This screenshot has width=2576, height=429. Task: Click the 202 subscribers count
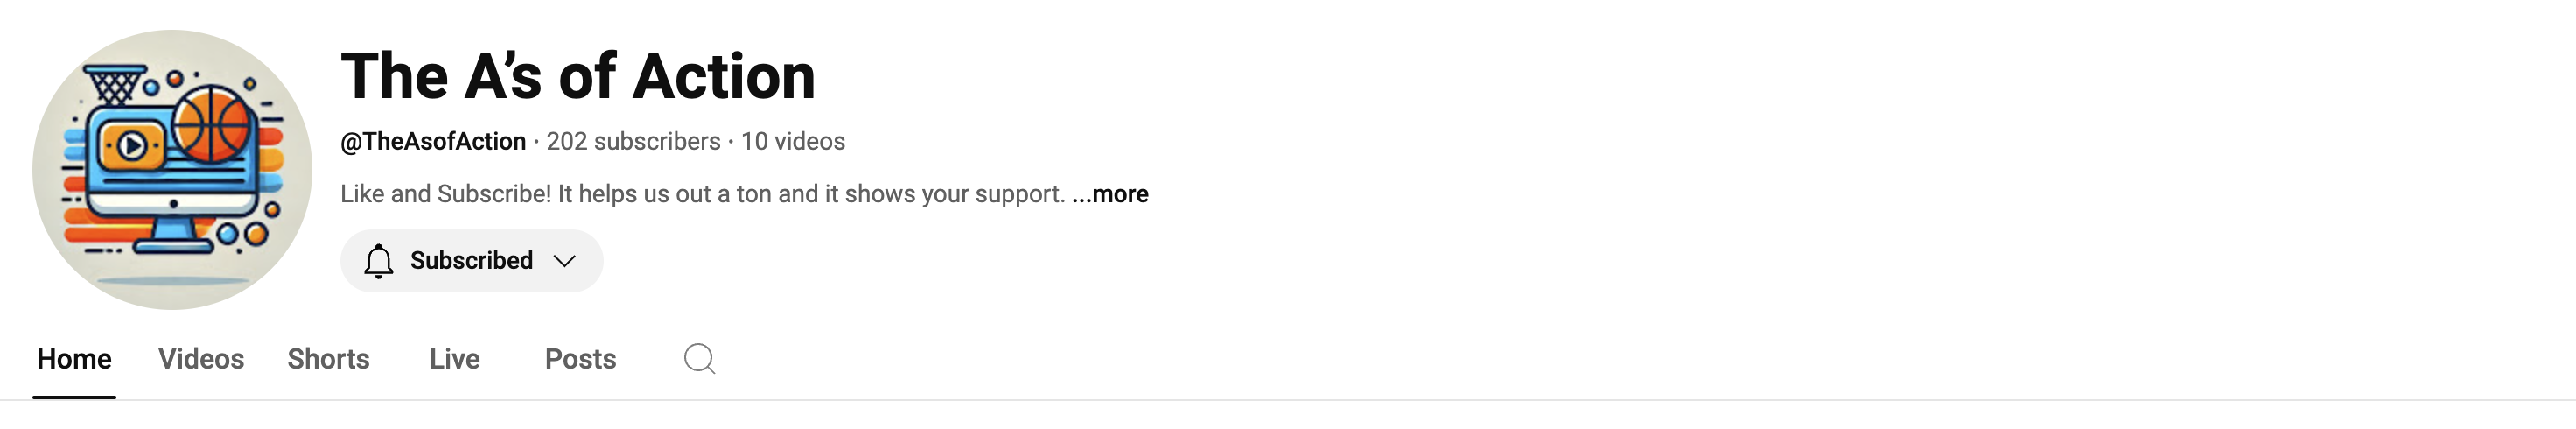click(x=633, y=142)
